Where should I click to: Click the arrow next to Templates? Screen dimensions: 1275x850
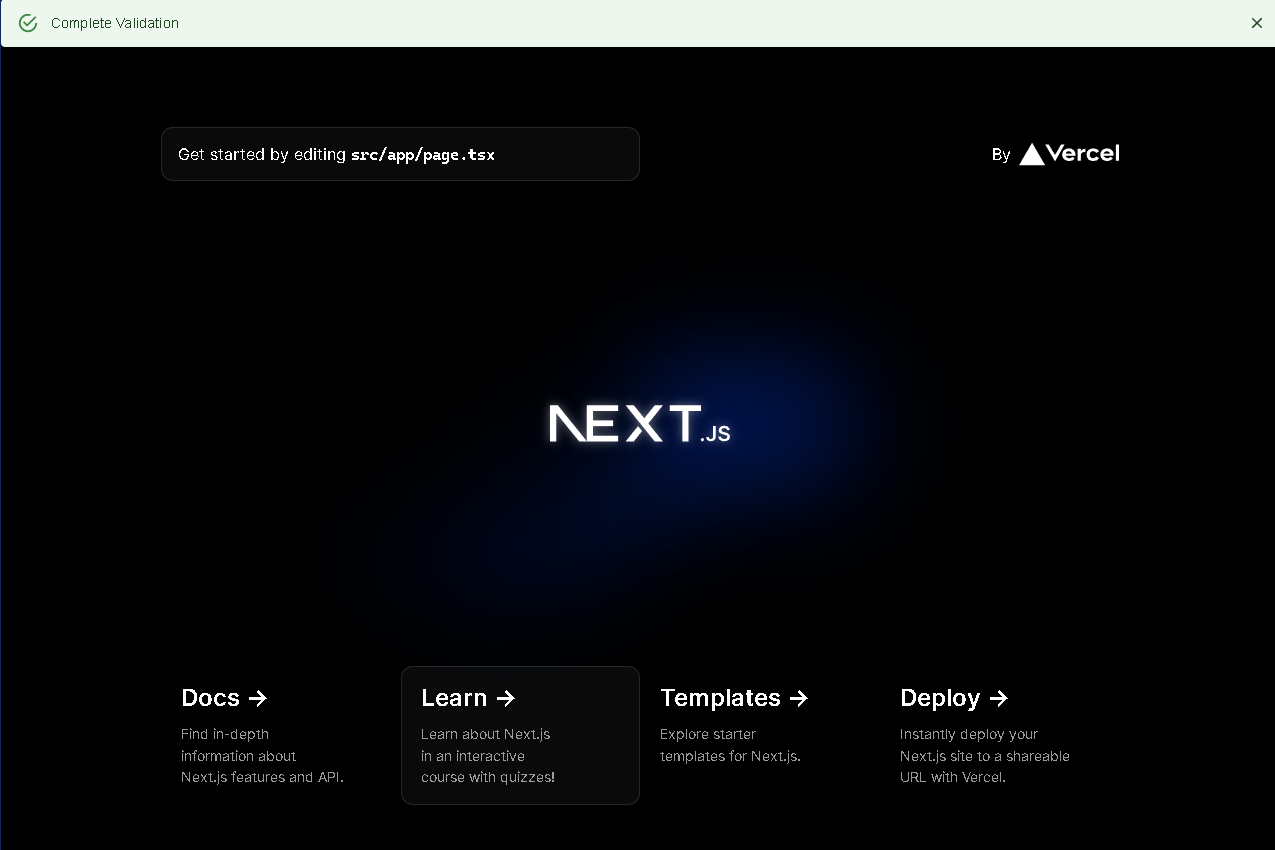click(798, 698)
